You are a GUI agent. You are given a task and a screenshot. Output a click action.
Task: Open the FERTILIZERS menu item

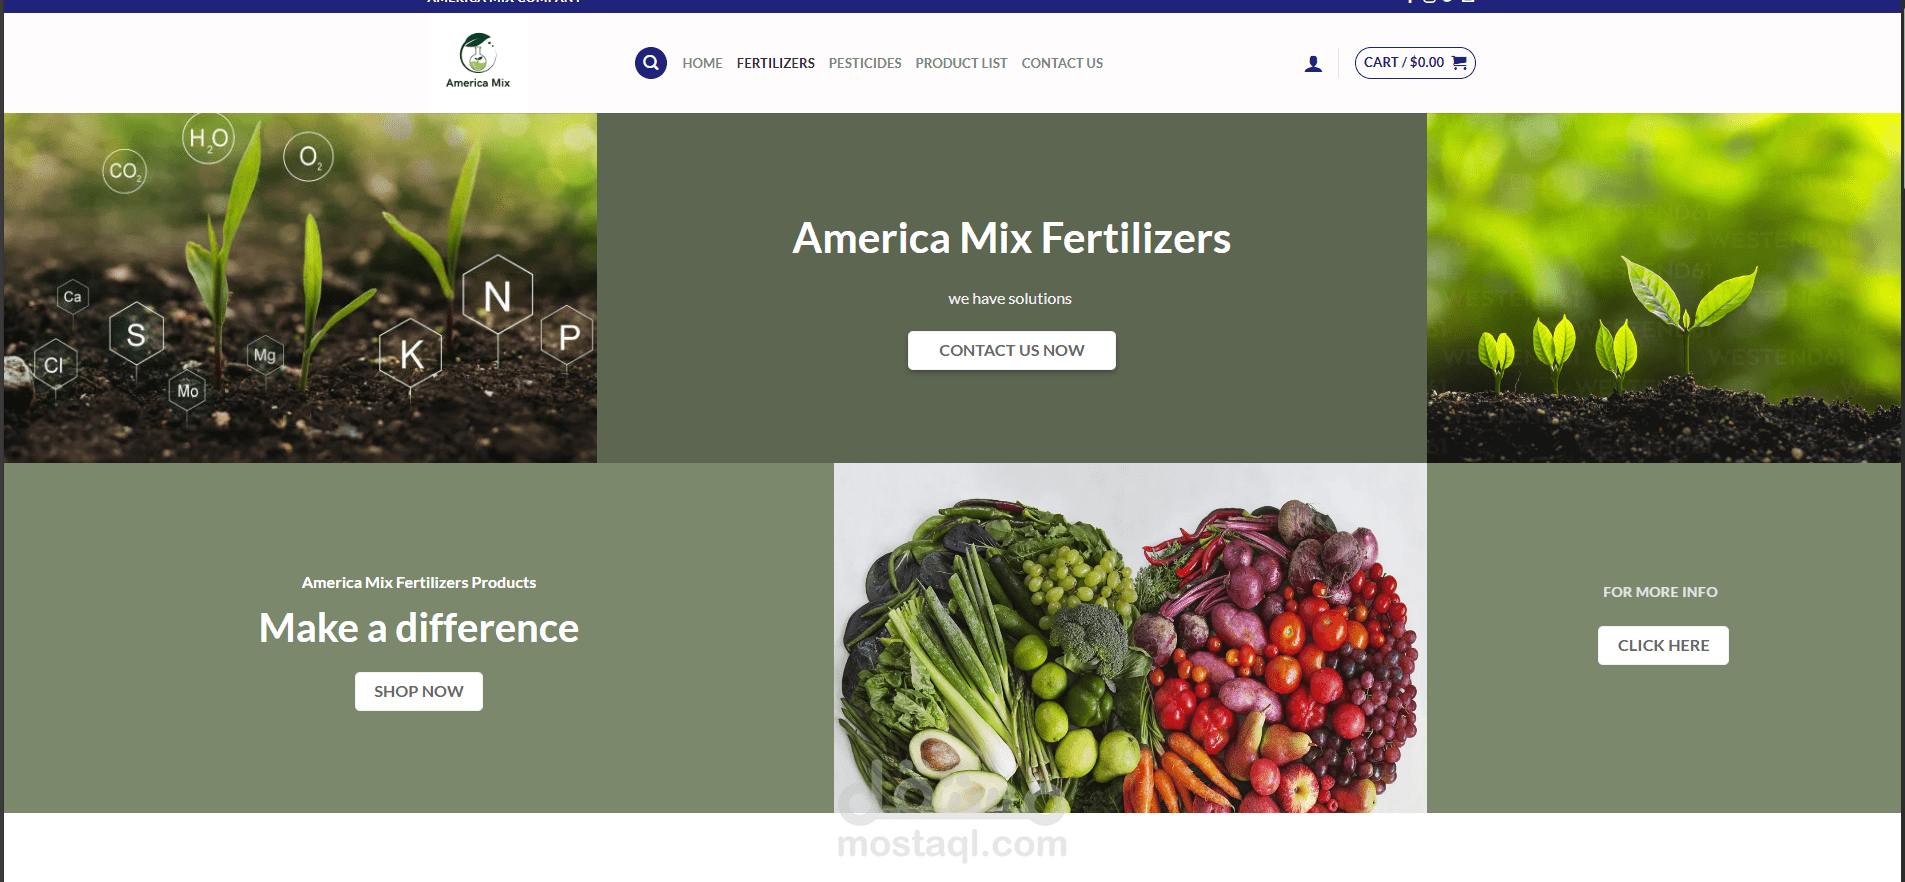tap(776, 63)
